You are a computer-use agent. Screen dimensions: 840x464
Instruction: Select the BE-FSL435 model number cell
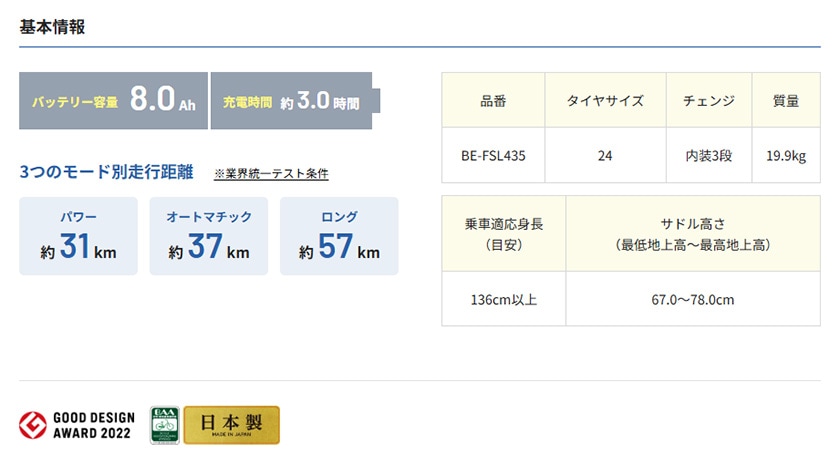[493, 155]
